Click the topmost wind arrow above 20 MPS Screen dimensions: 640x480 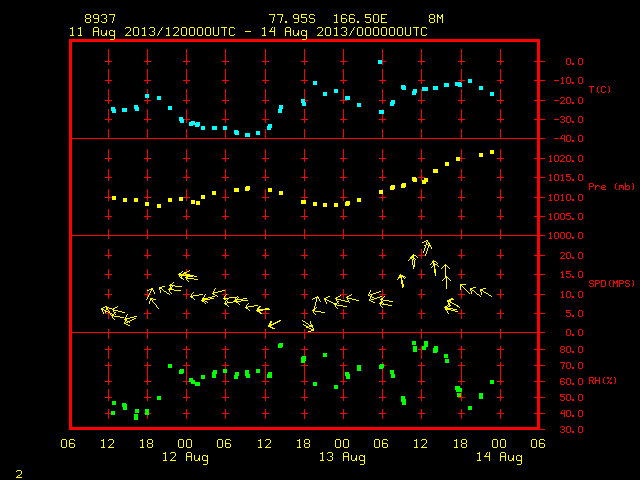click(x=426, y=247)
